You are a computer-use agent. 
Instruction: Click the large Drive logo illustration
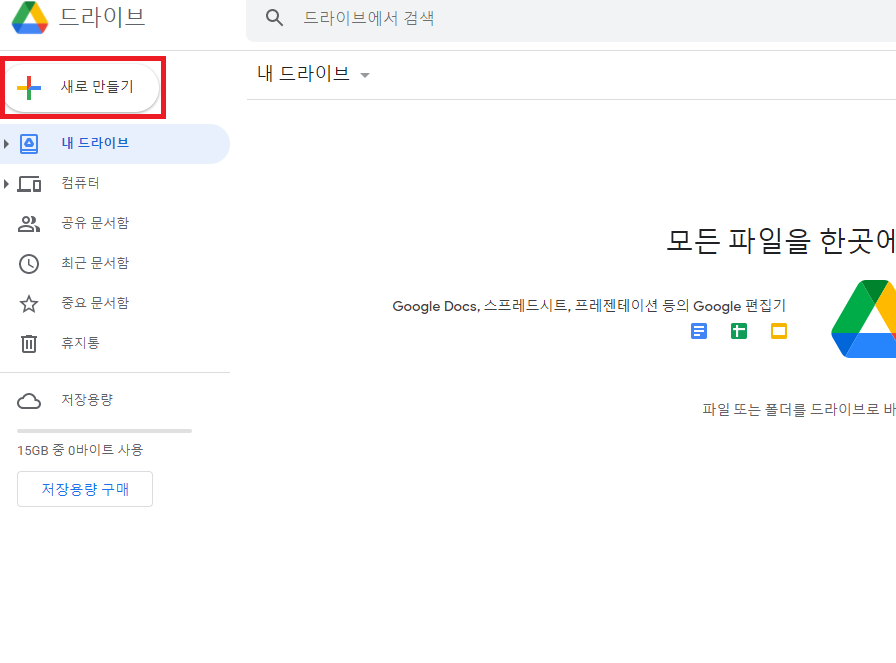coord(863,319)
